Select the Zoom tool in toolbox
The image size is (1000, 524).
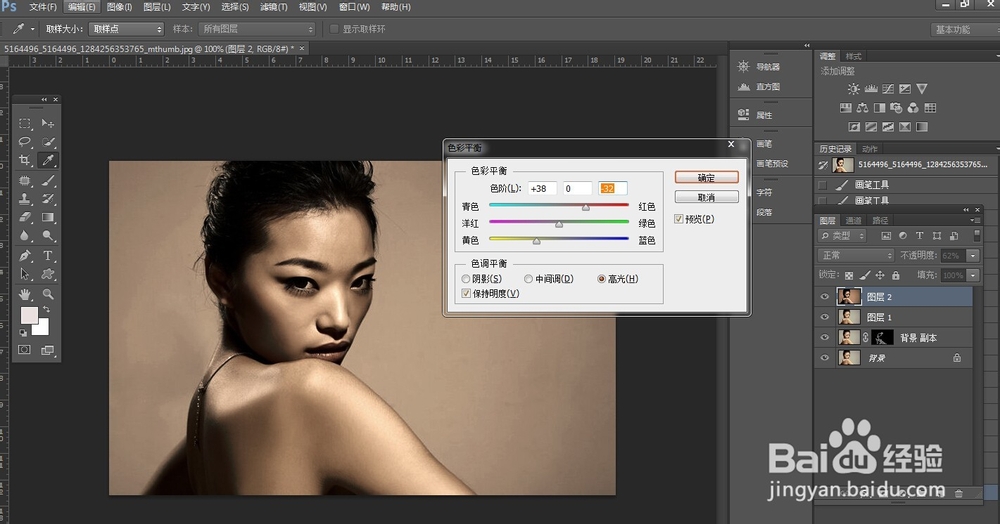(x=48, y=294)
